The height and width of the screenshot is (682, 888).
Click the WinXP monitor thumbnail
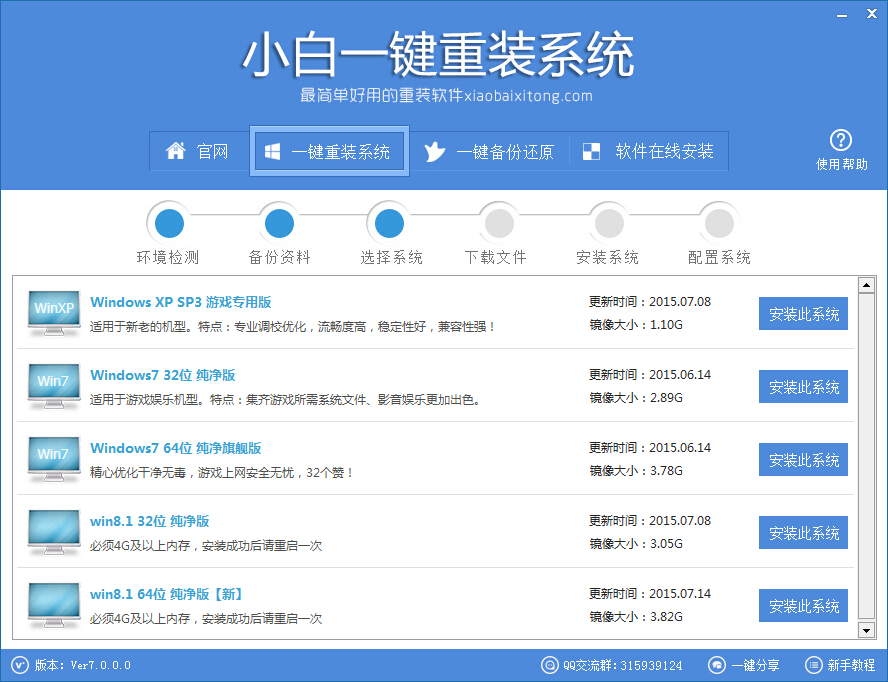click(52, 311)
